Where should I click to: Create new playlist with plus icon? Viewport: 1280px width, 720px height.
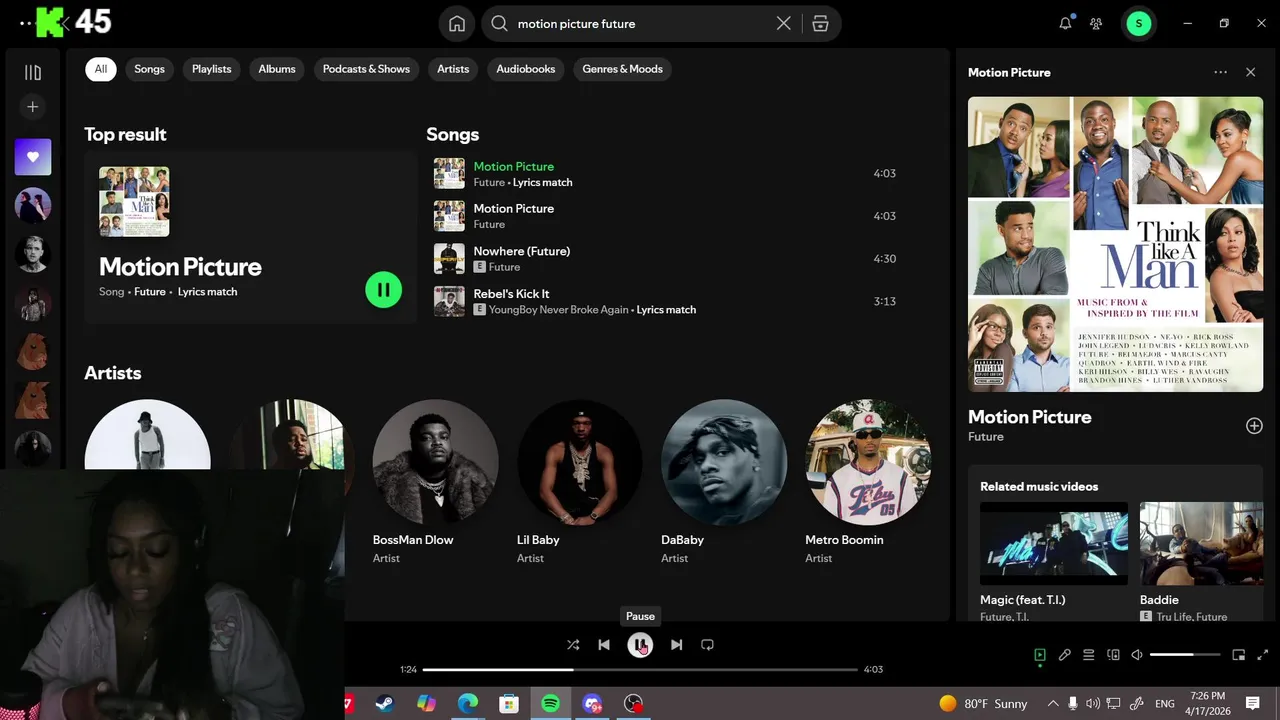point(33,107)
